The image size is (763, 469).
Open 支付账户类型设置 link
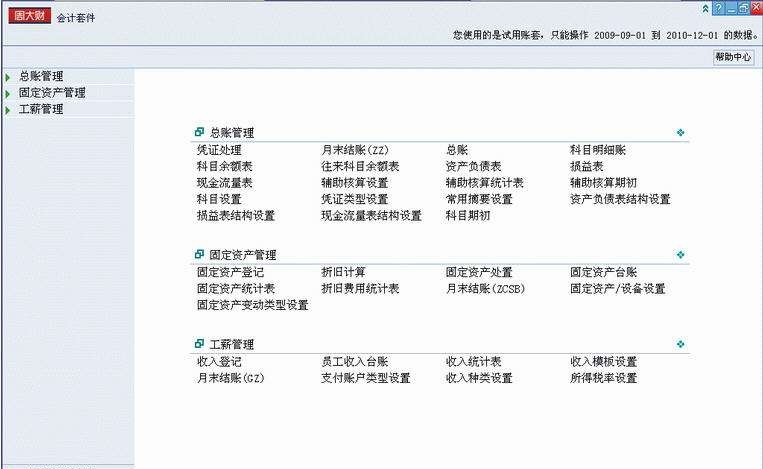366,378
